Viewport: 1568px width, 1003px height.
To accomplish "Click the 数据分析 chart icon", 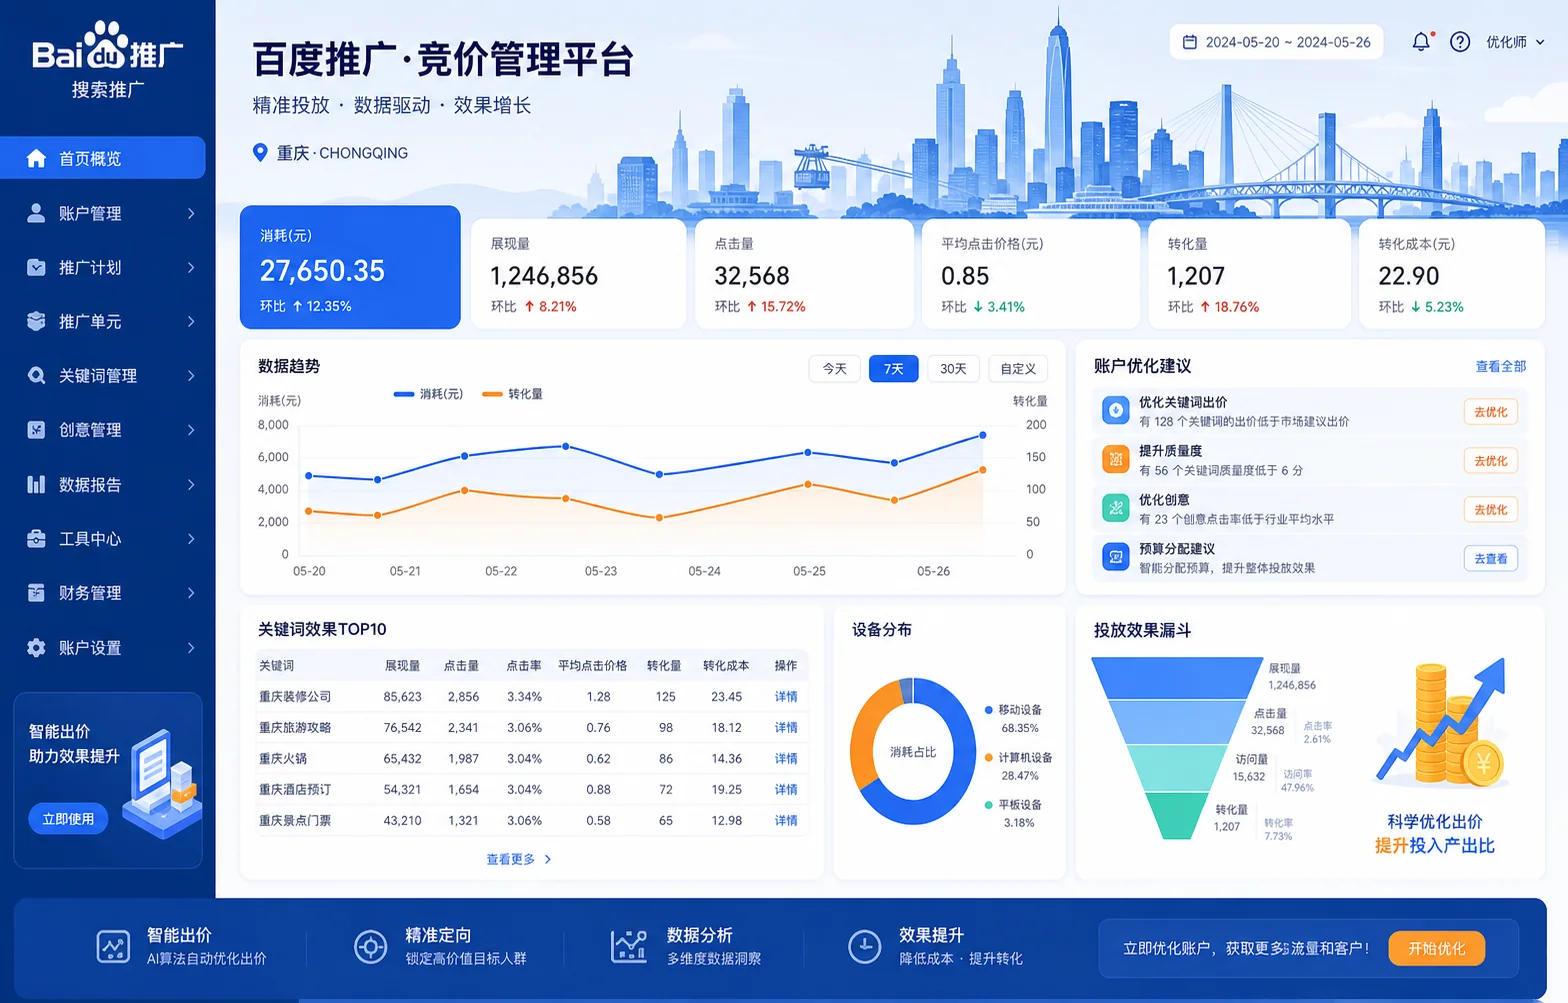I will point(629,946).
